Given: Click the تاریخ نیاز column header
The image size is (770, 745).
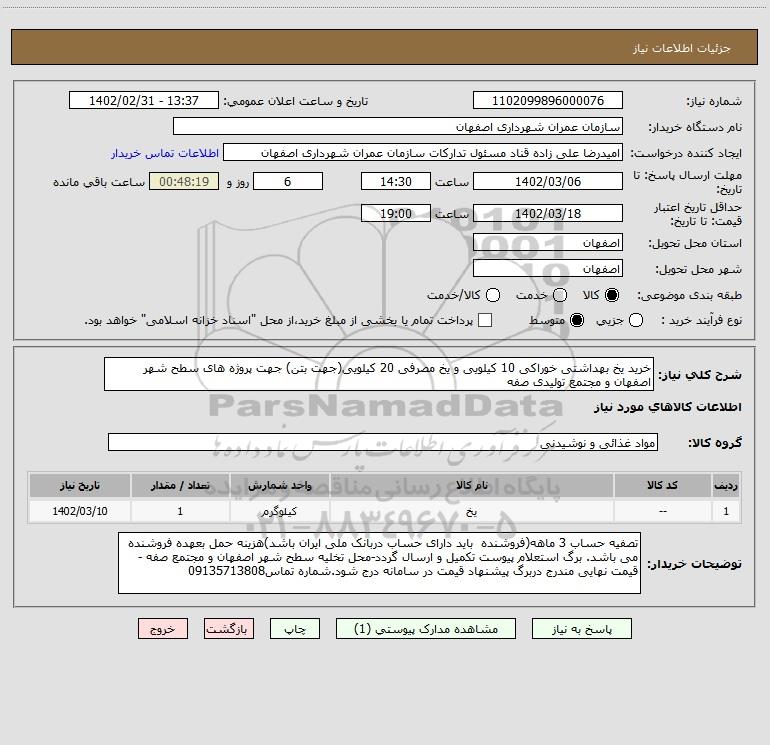Looking at the screenshot, I should pyautogui.click(x=80, y=485).
